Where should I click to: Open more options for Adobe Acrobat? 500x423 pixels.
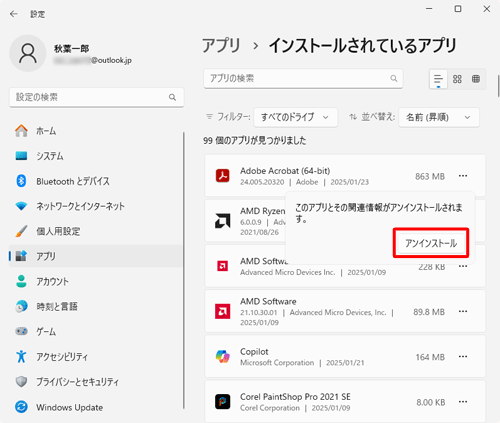(x=463, y=176)
